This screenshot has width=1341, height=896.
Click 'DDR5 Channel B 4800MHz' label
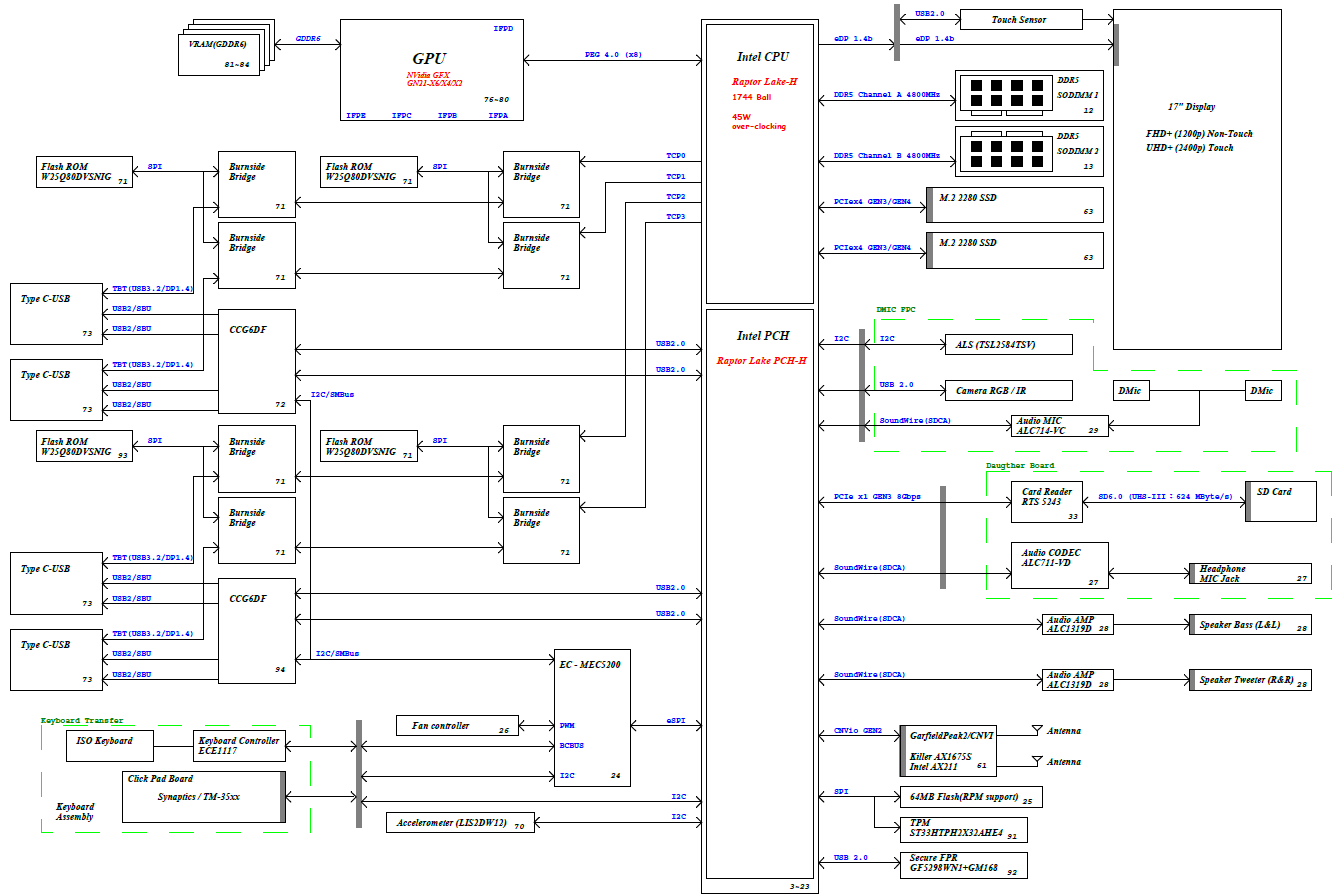click(x=887, y=156)
